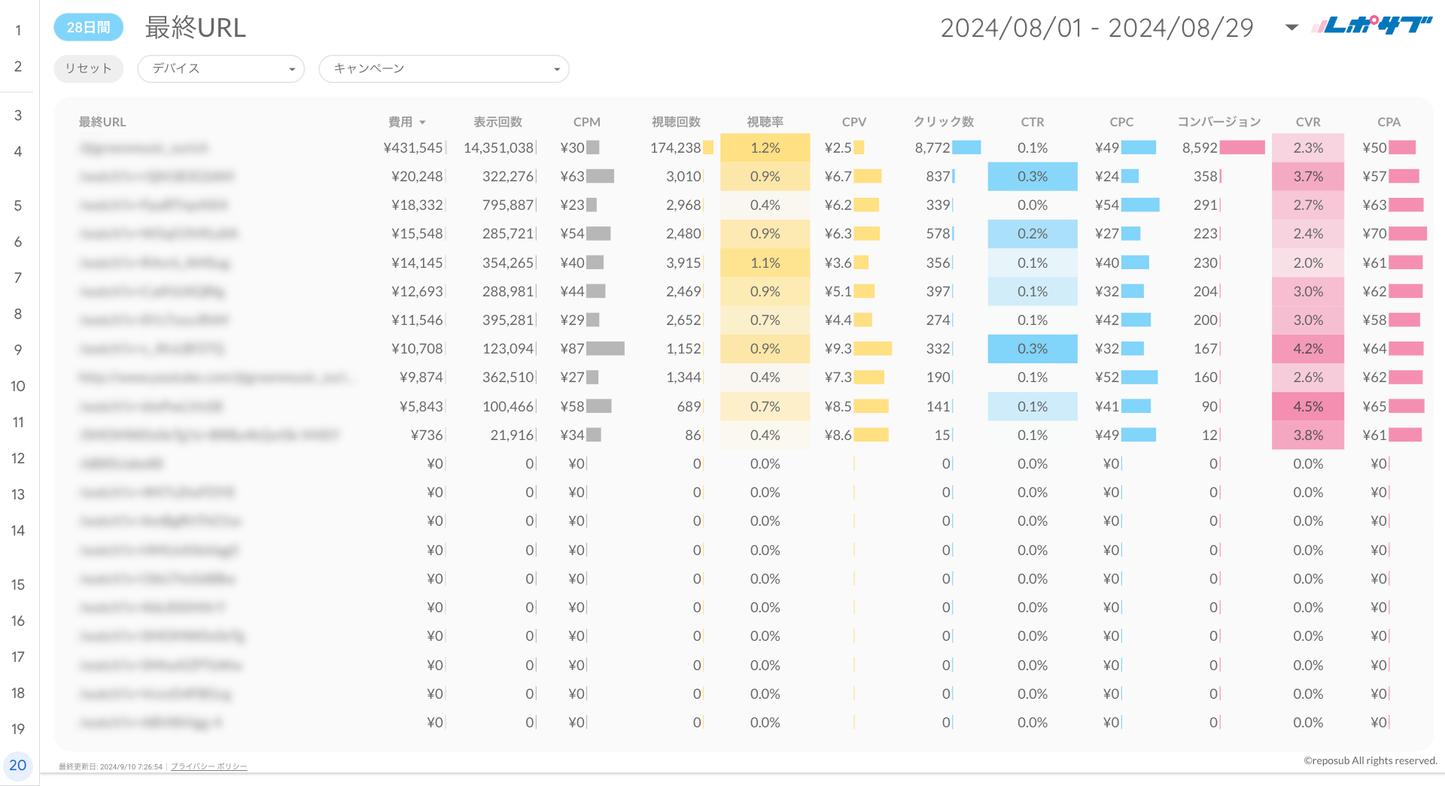Screen dimensions: 1445x786
Task: Click the ¥2.5 CPV cell
Action: (x=838, y=148)
